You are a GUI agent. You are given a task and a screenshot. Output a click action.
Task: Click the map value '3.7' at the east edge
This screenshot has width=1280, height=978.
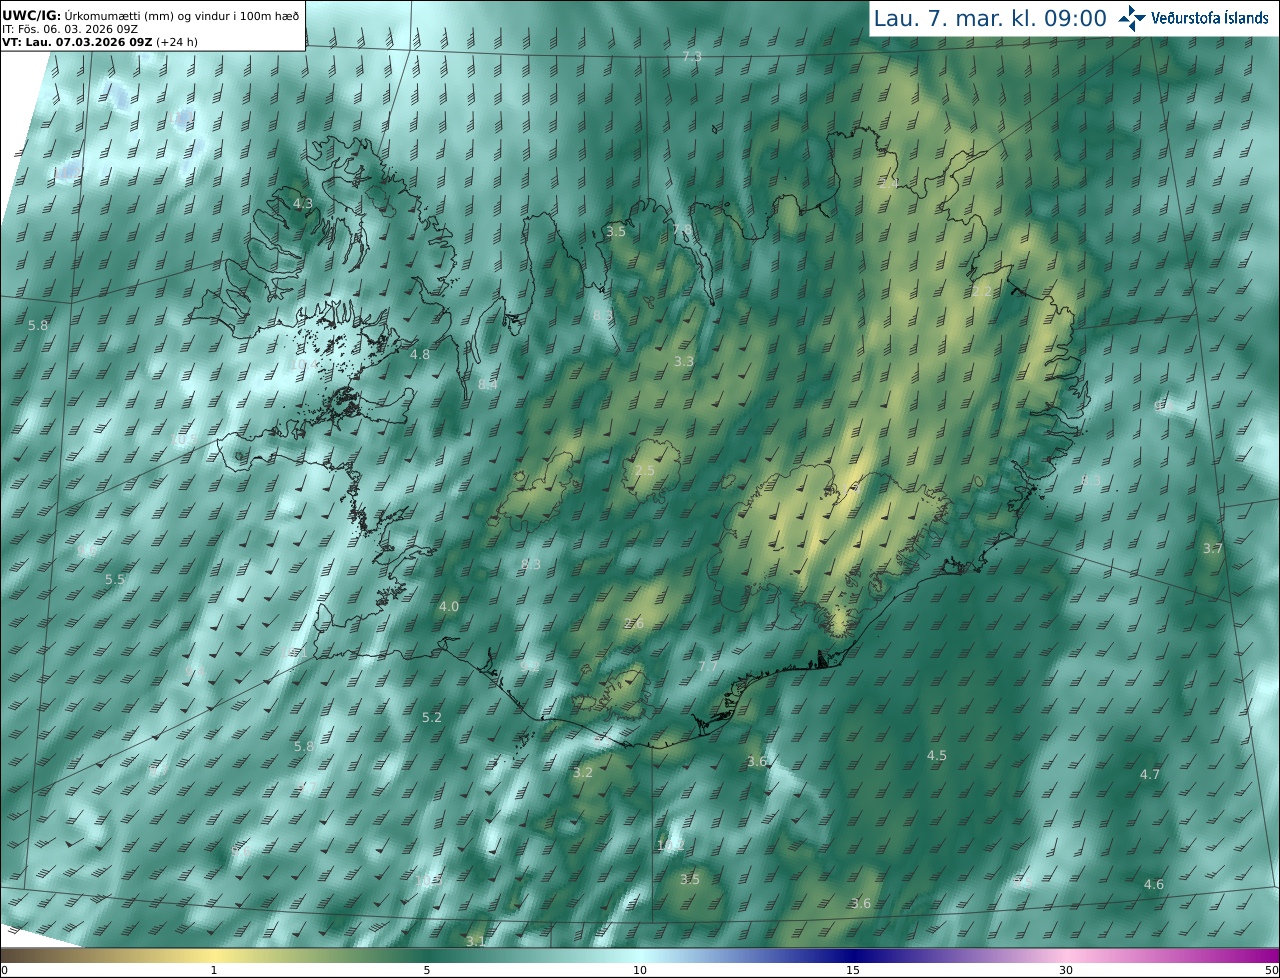pos(1213,548)
